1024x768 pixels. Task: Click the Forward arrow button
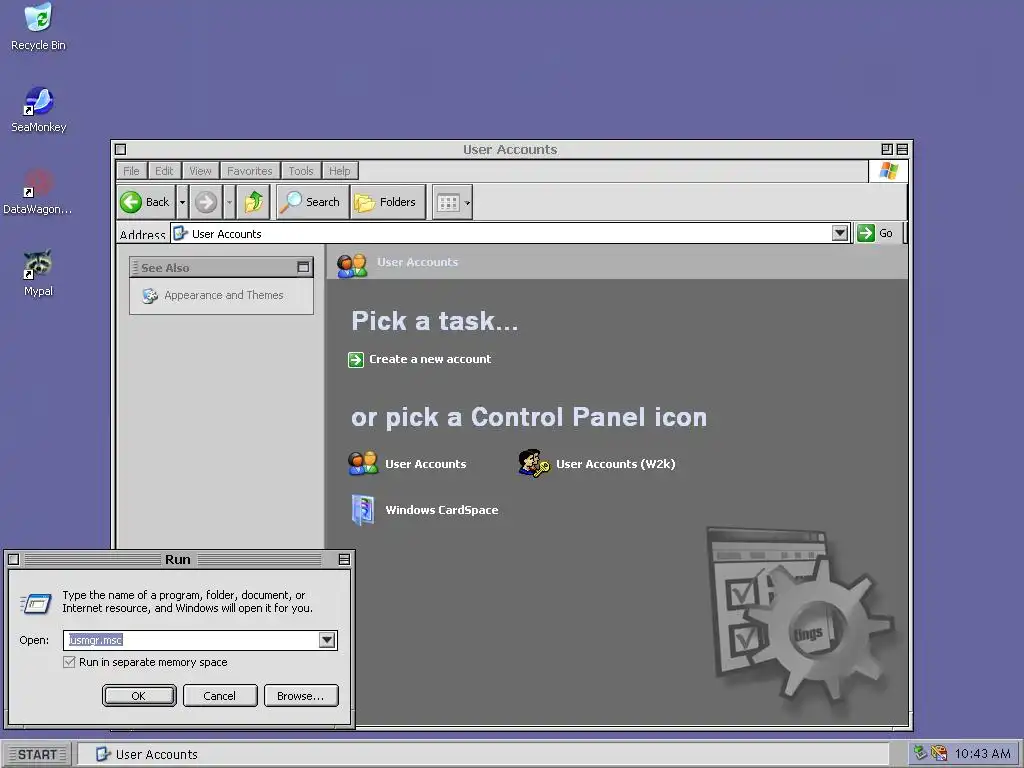pyautogui.click(x=206, y=202)
